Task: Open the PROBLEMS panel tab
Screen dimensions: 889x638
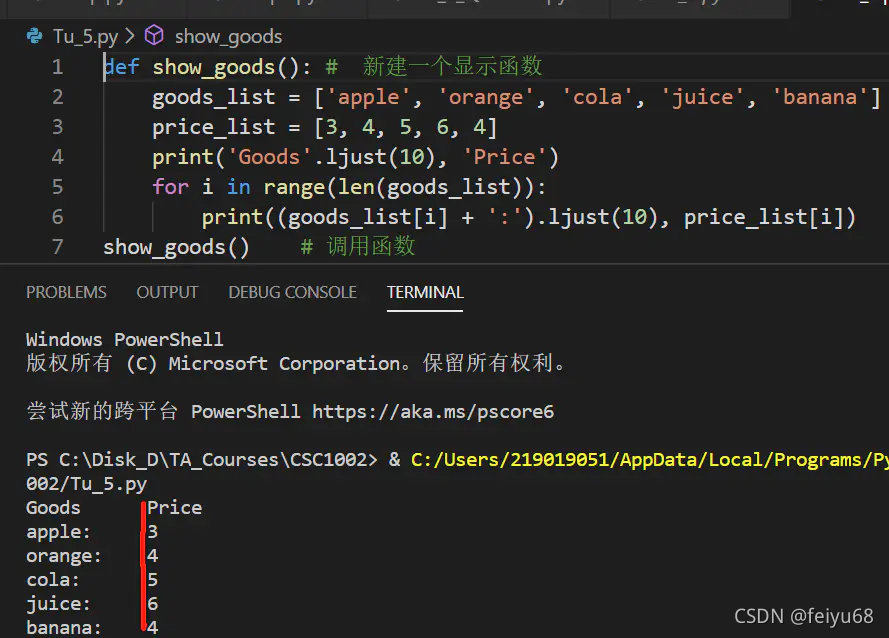Action: coord(66,292)
